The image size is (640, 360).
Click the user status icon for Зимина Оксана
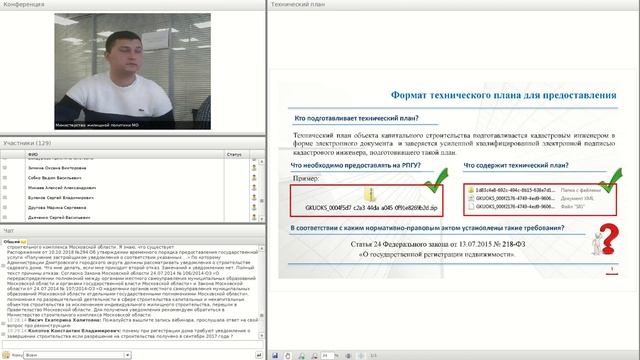coord(254,168)
